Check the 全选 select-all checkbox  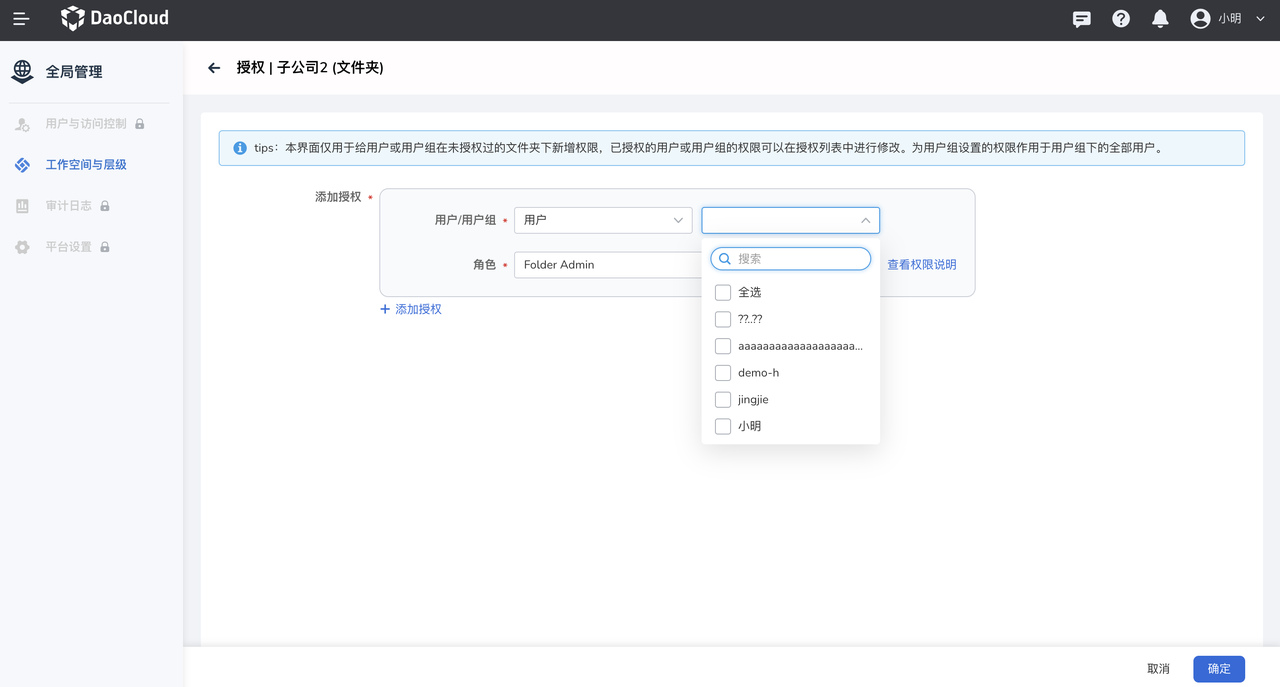tap(723, 292)
